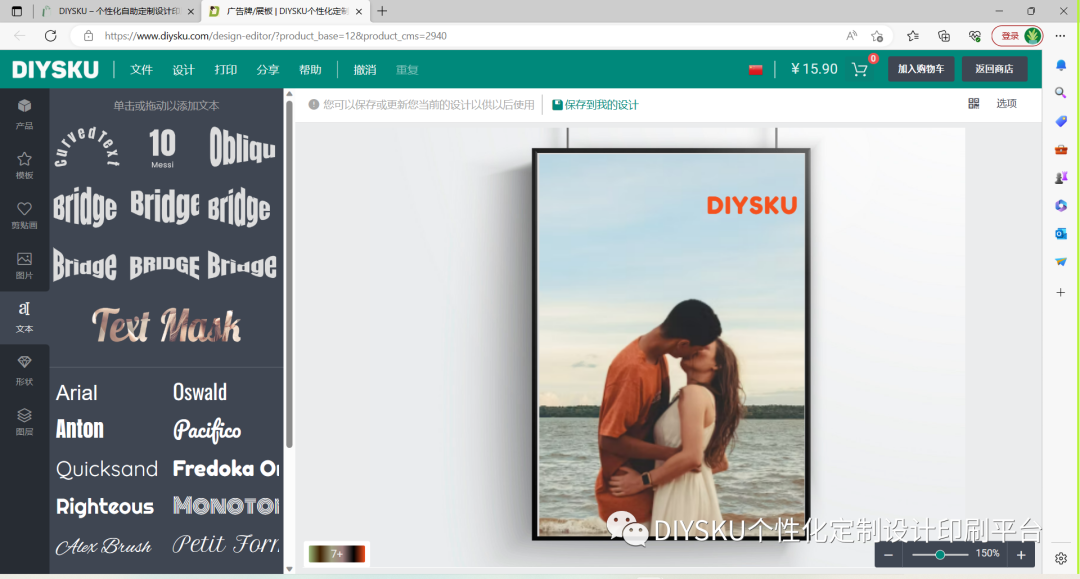Select the 文本 (Text) sidebar panel
The image size is (1080, 579).
tap(24, 317)
